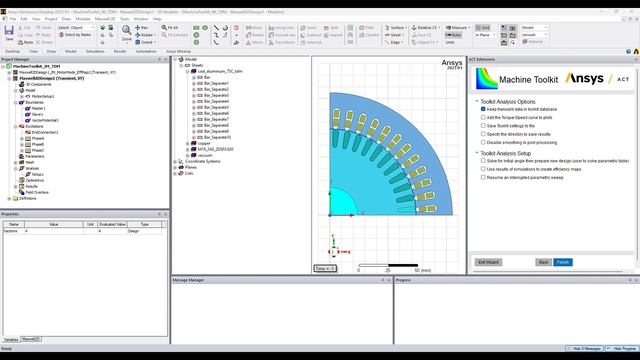Viewport: 640px width, 360px height.
Task: Click the Save icon in the ribbon
Action: click(x=9, y=32)
